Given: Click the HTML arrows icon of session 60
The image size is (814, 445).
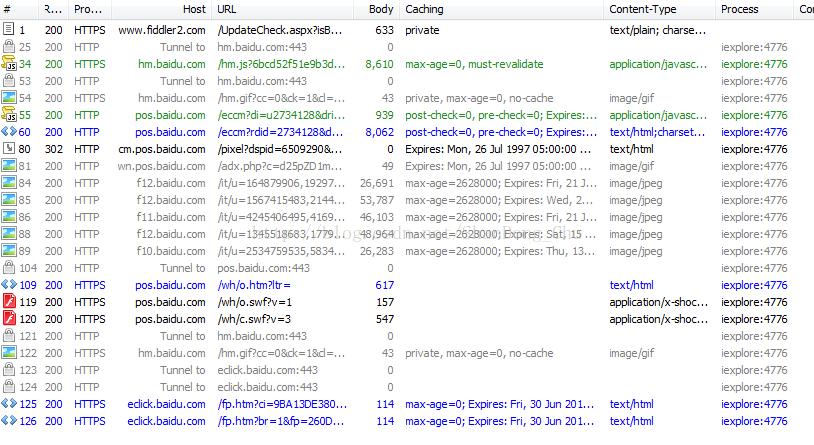Looking at the screenshot, I should click(9, 131).
